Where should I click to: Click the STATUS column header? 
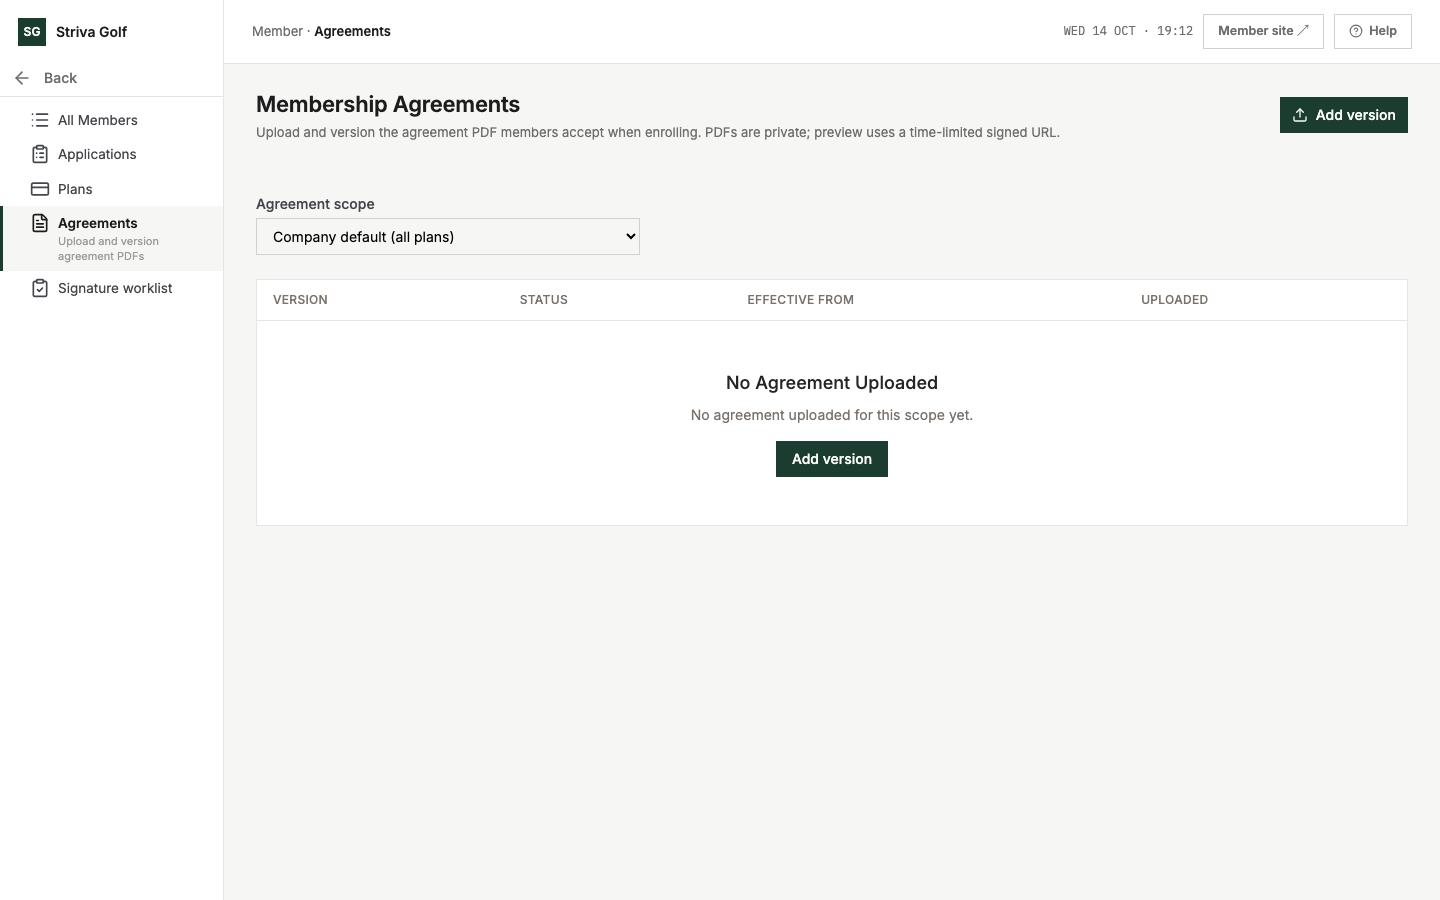(x=544, y=300)
